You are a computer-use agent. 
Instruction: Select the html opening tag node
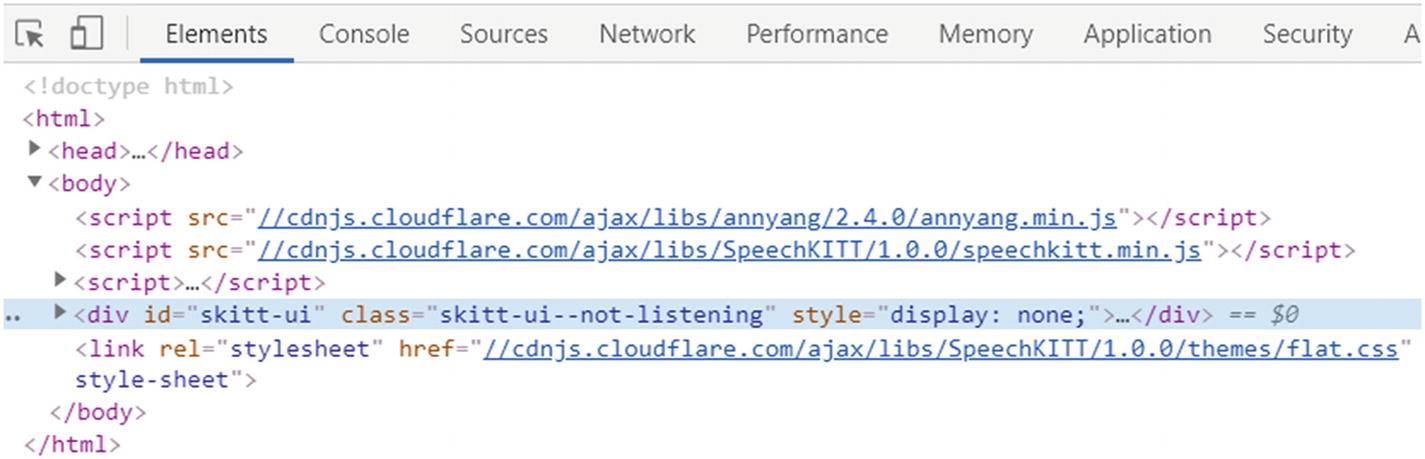tap(64, 119)
